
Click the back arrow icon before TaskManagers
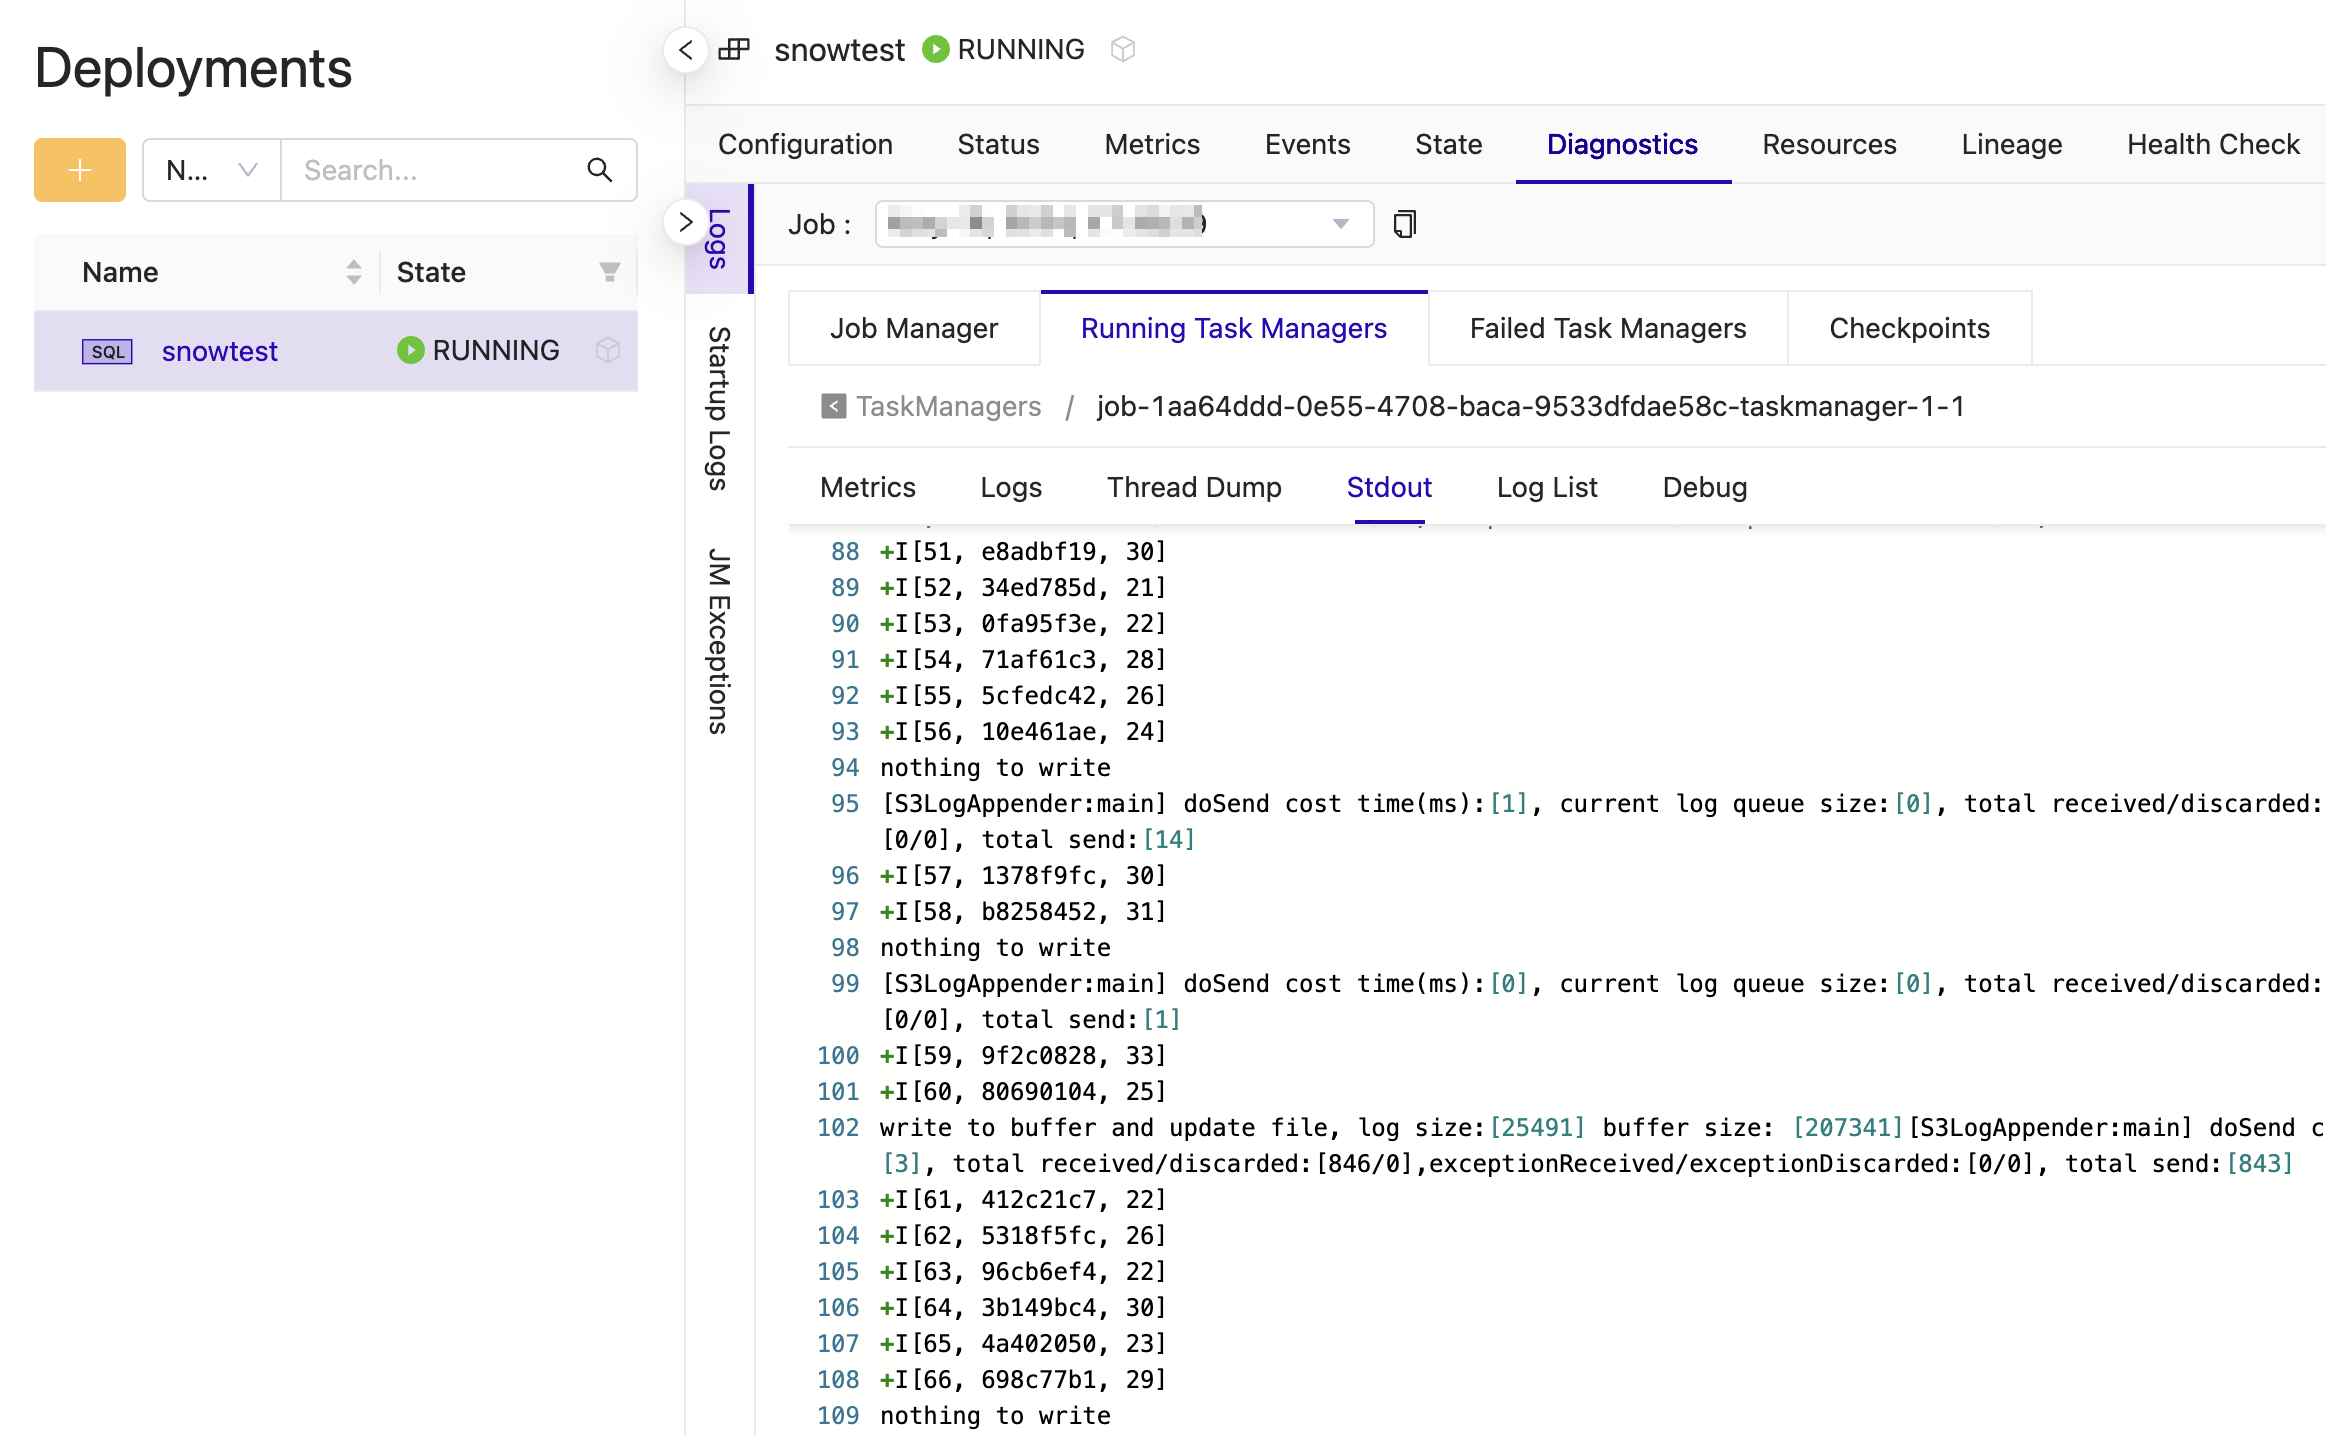coord(833,406)
